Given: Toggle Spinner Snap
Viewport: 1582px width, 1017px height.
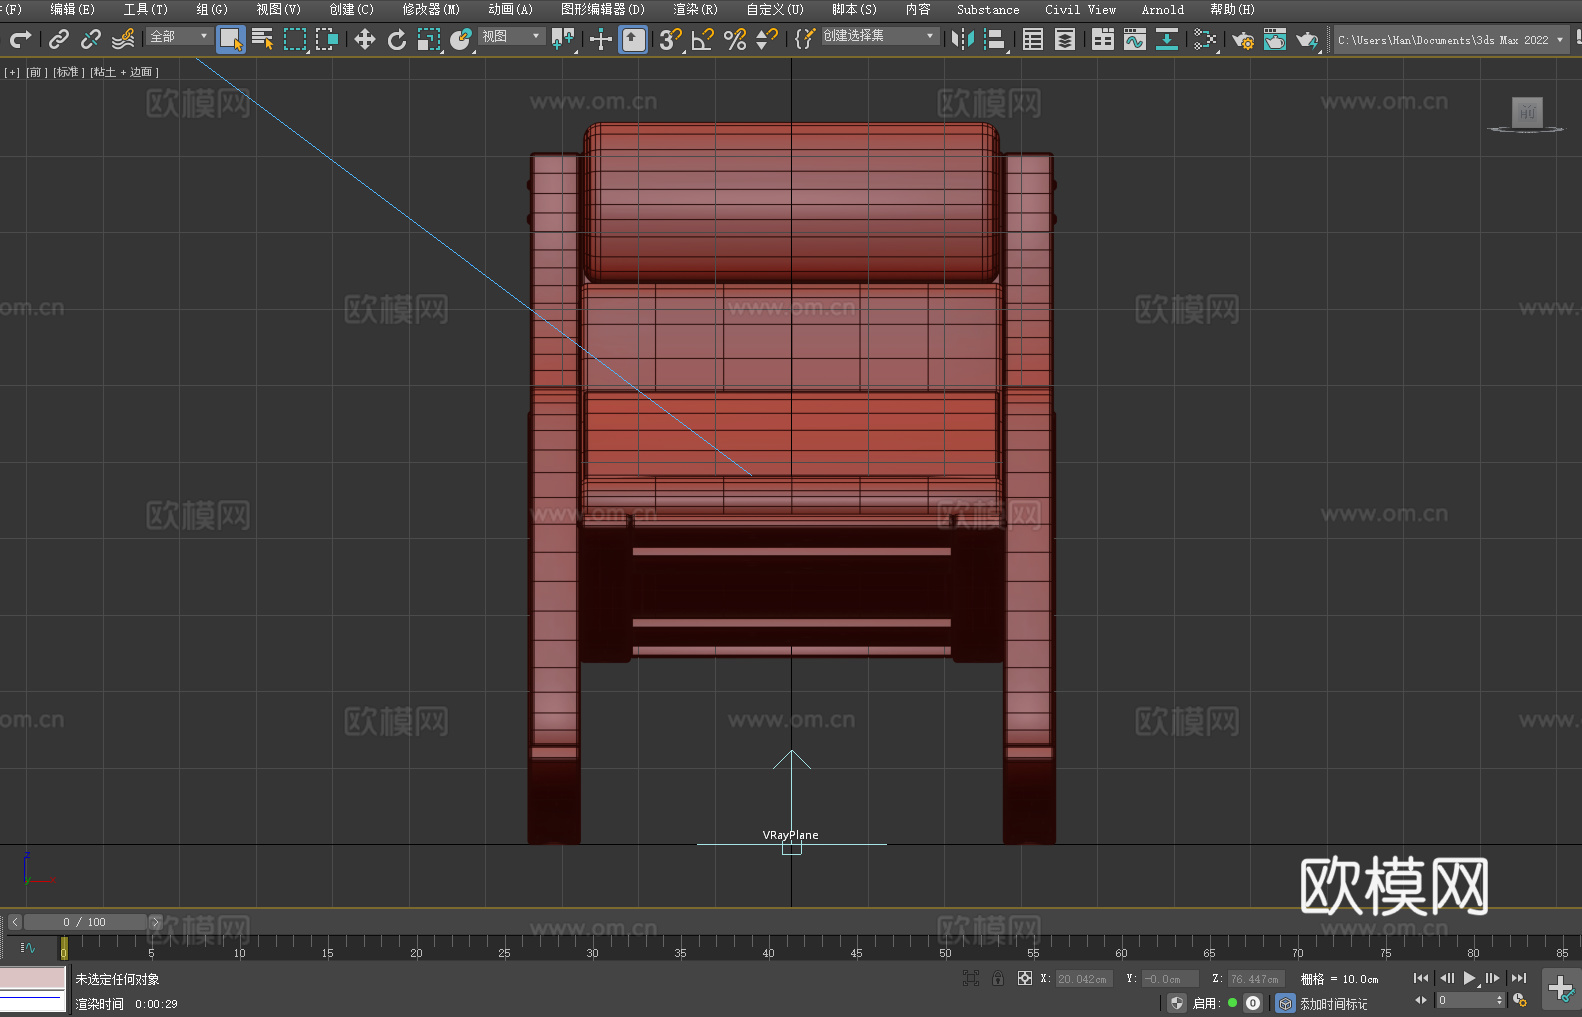Looking at the screenshot, I should point(767,39).
